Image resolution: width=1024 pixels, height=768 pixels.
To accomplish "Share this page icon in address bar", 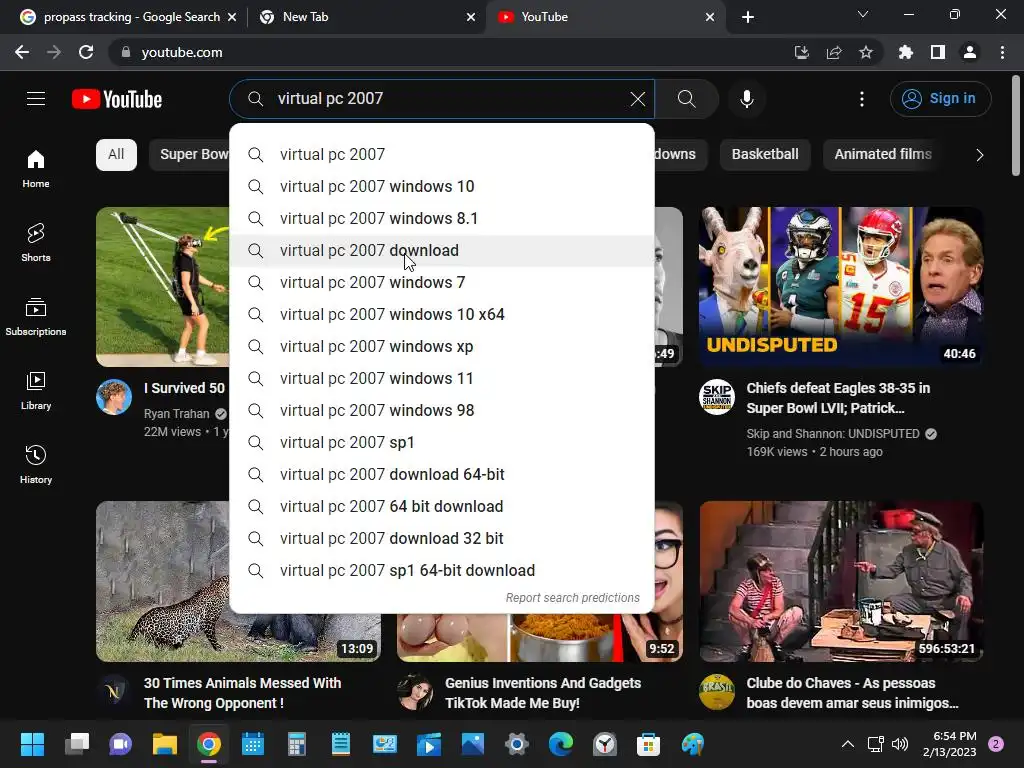I will pyautogui.click(x=834, y=52).
